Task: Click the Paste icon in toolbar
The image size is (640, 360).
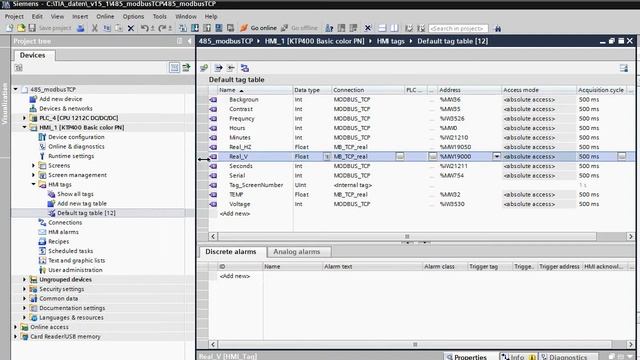Action: click(x=119, y=28)
